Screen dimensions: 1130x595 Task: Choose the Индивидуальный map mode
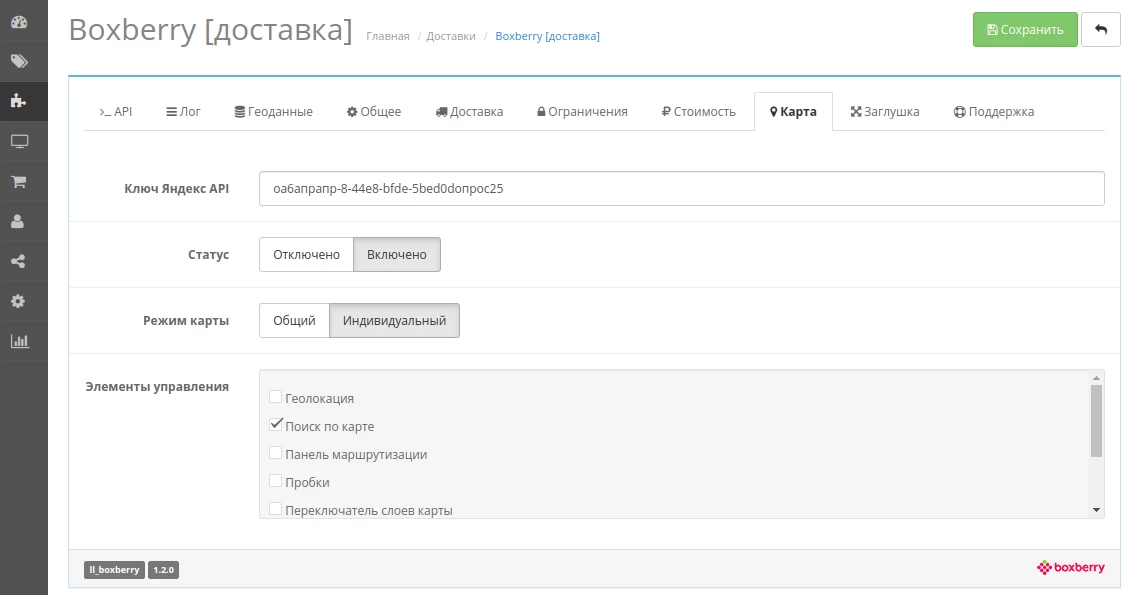point(394,321)
